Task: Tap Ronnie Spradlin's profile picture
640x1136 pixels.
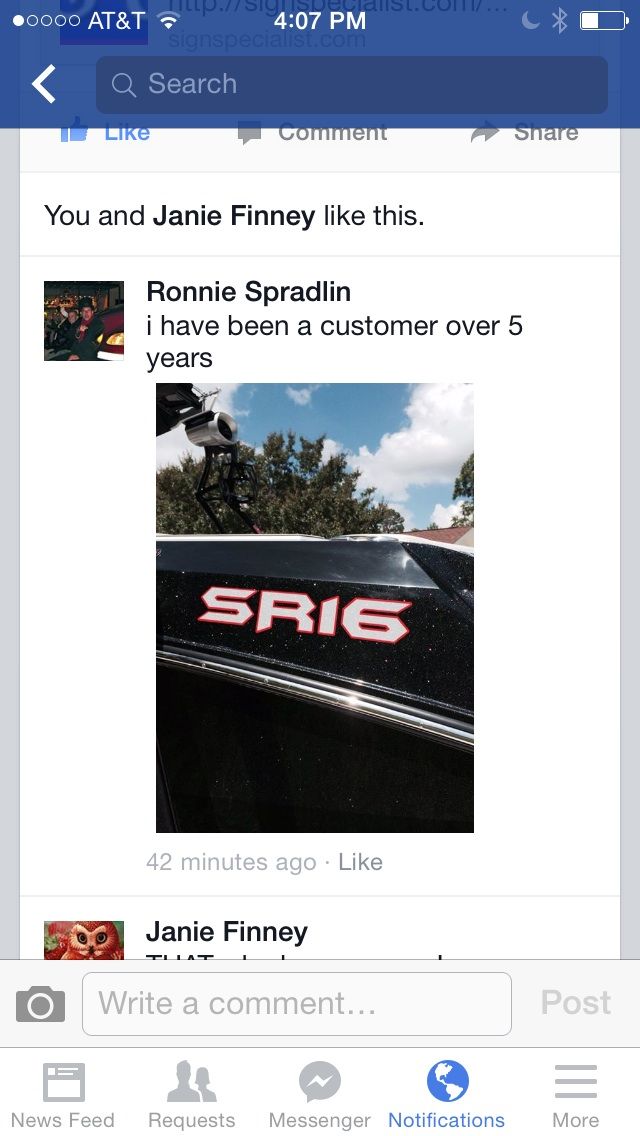Action: point(84,320)
